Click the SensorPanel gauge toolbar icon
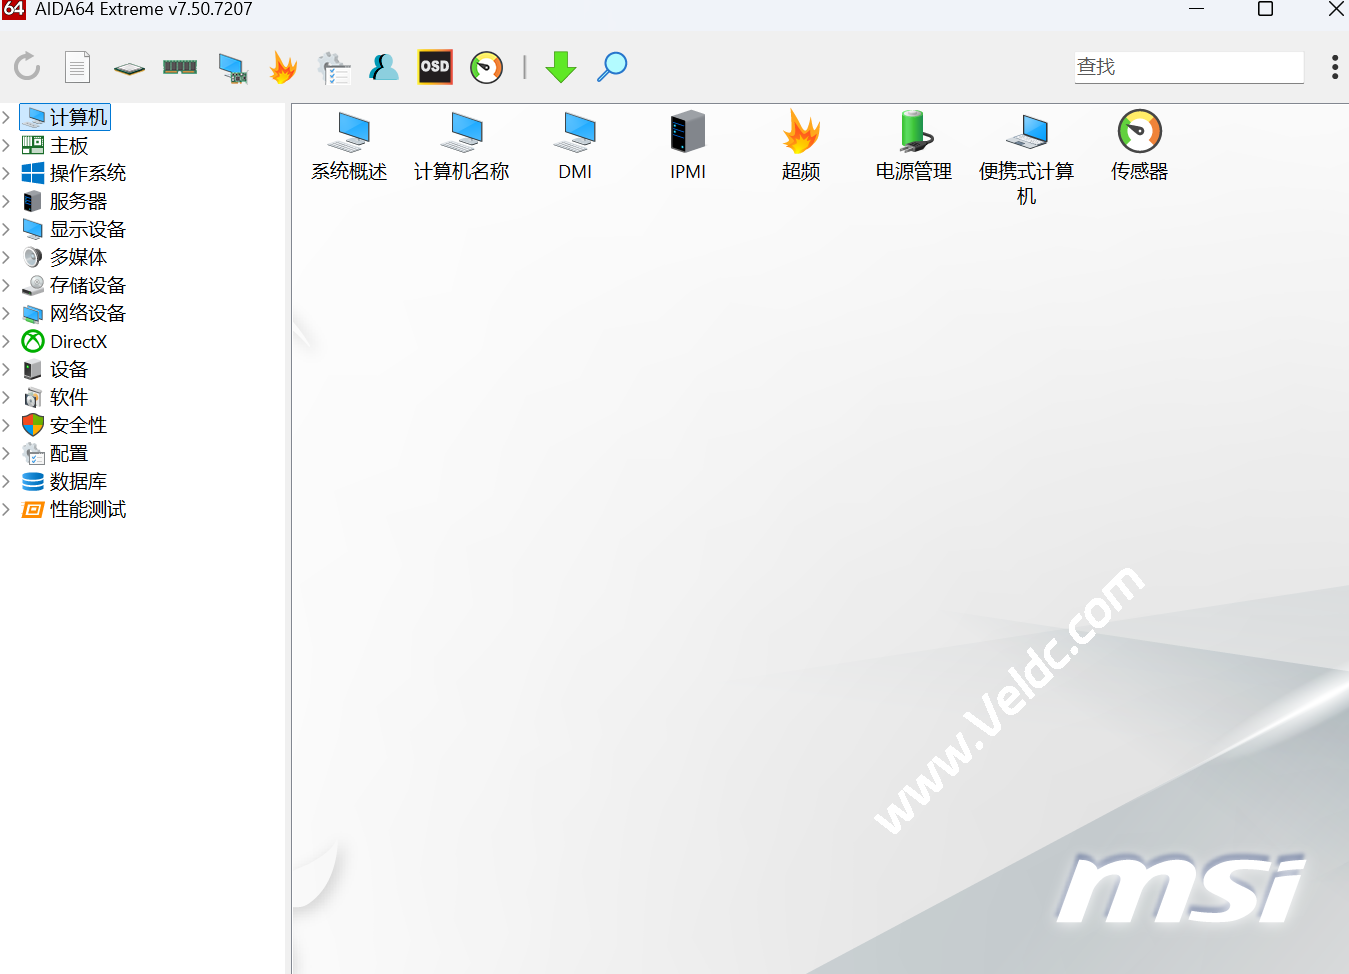The height and width of the screenshot is (974, 1349). [x=486, y=67]
